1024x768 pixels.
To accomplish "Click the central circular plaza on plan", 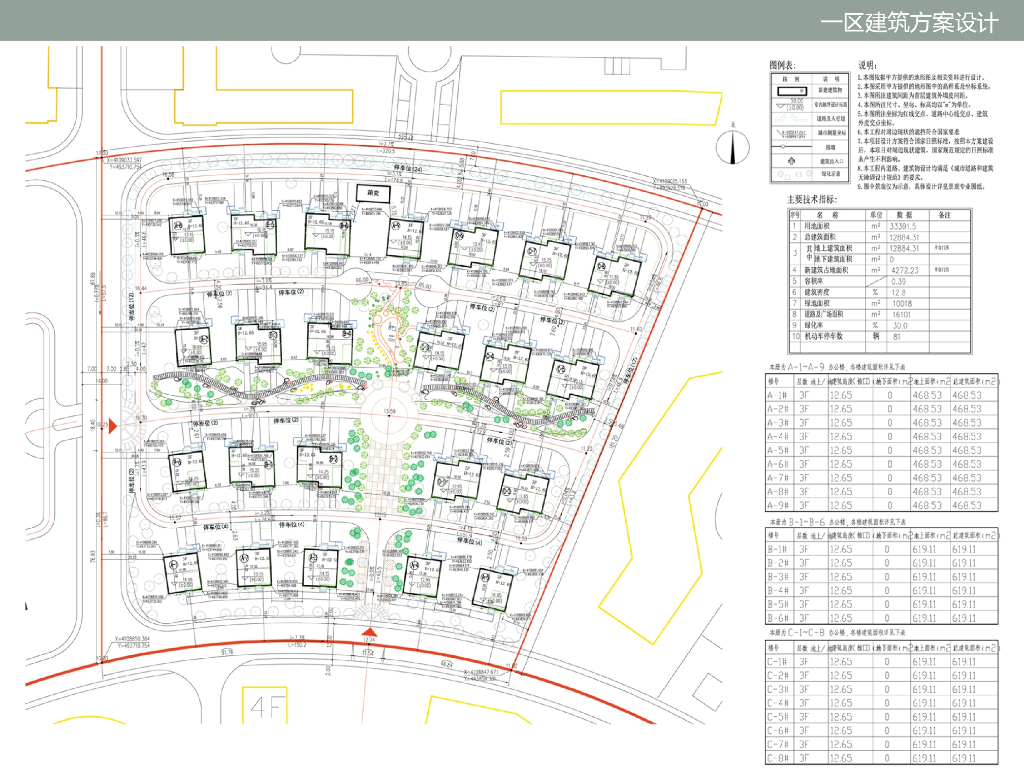I will pyautogui.click(x=389, y=412).
